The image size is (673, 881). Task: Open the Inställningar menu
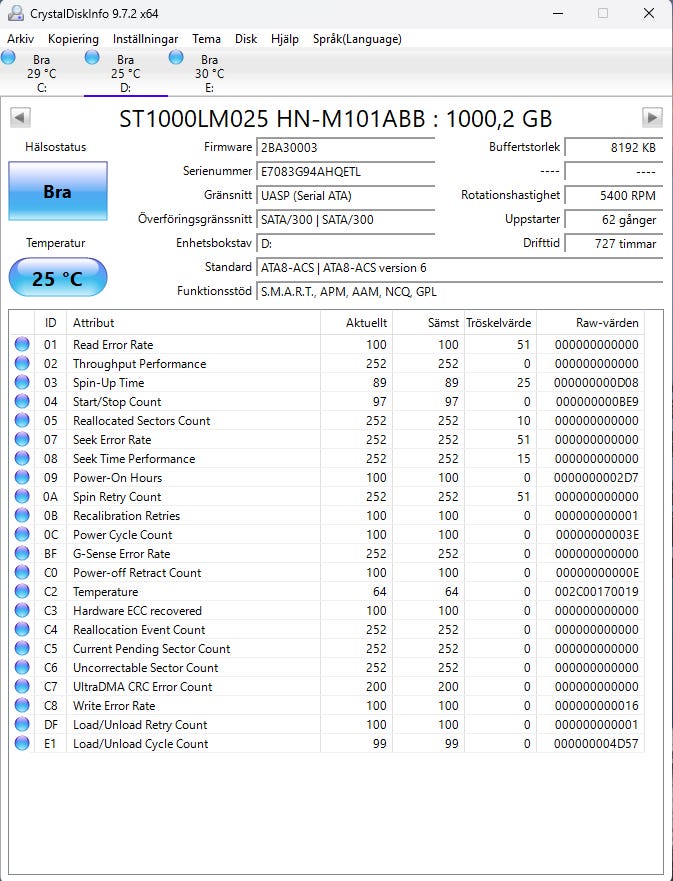(145, 39)
